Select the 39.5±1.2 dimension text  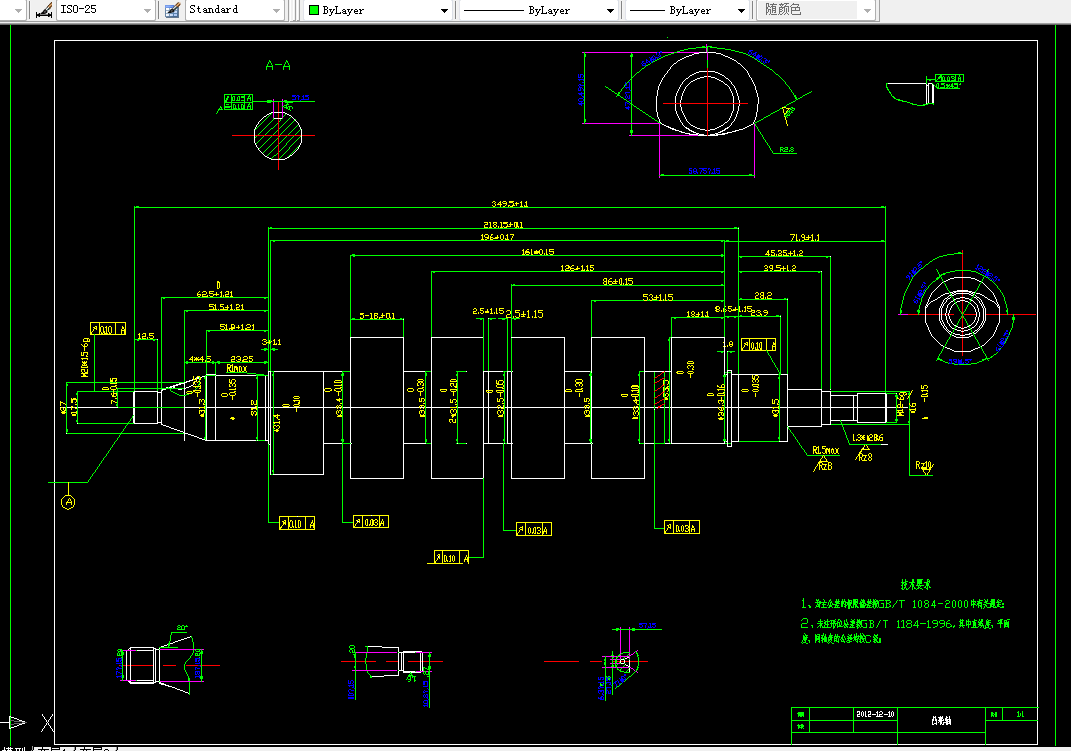coord(779,268)
